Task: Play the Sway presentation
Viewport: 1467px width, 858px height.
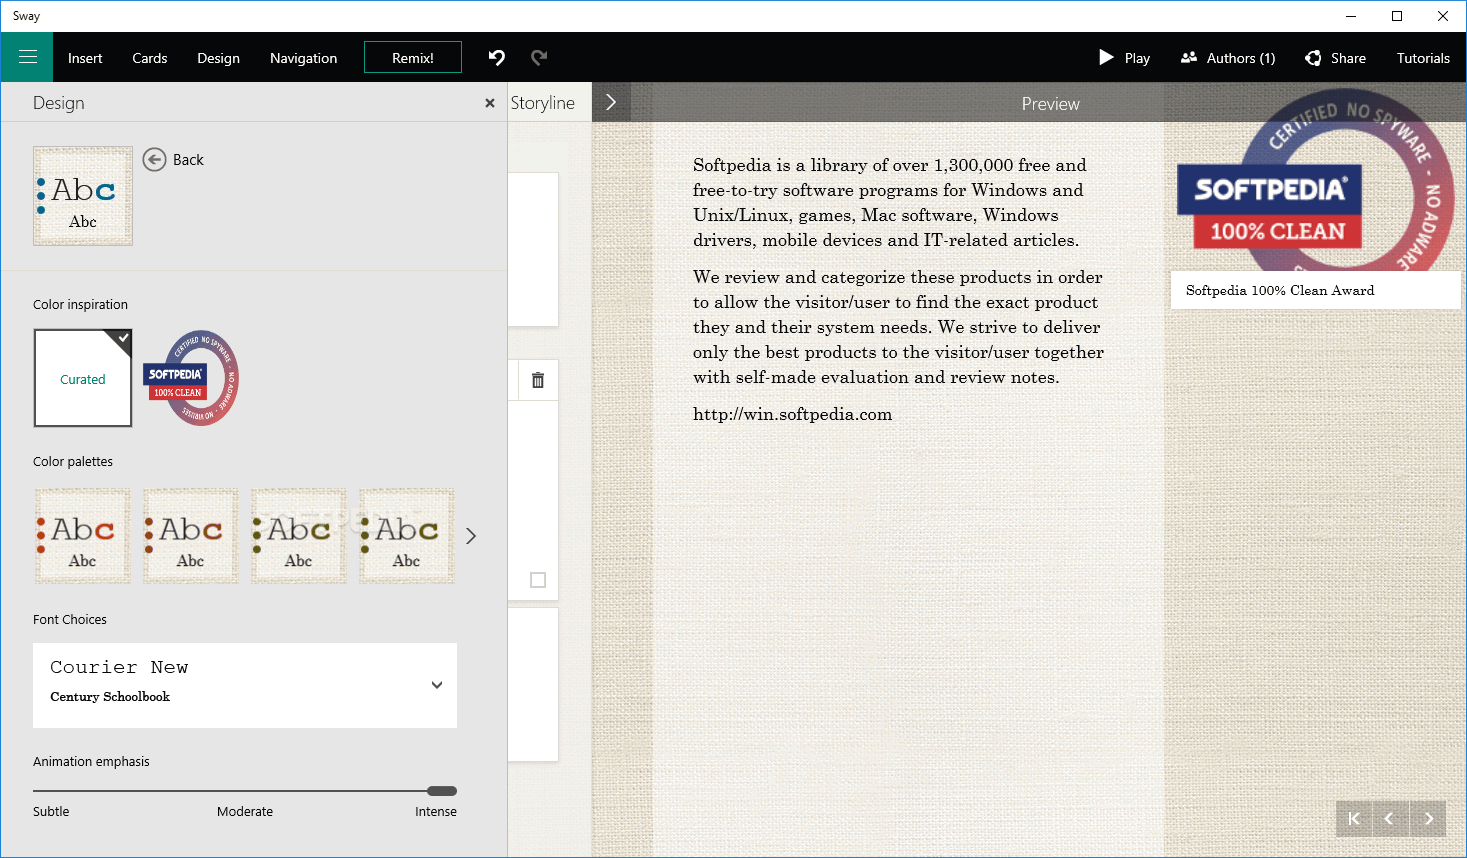Action: pyautogui.click(x=1125, y=58)
